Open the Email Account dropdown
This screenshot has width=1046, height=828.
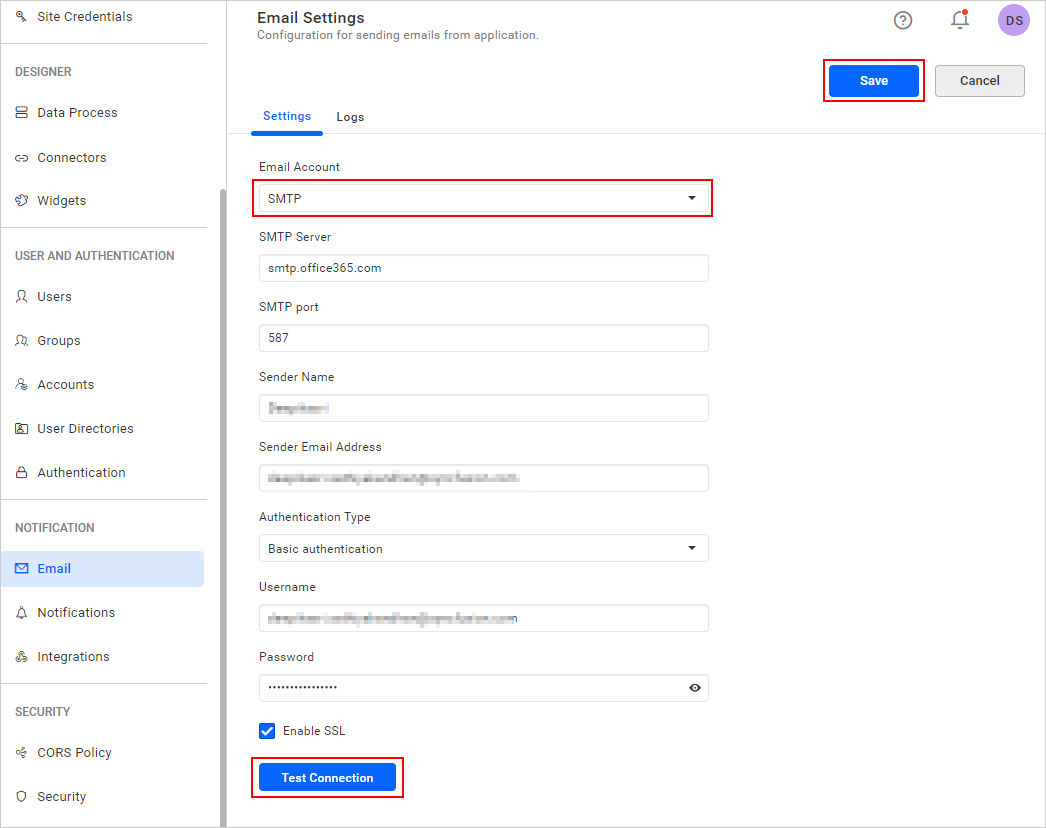pos(692,198)
